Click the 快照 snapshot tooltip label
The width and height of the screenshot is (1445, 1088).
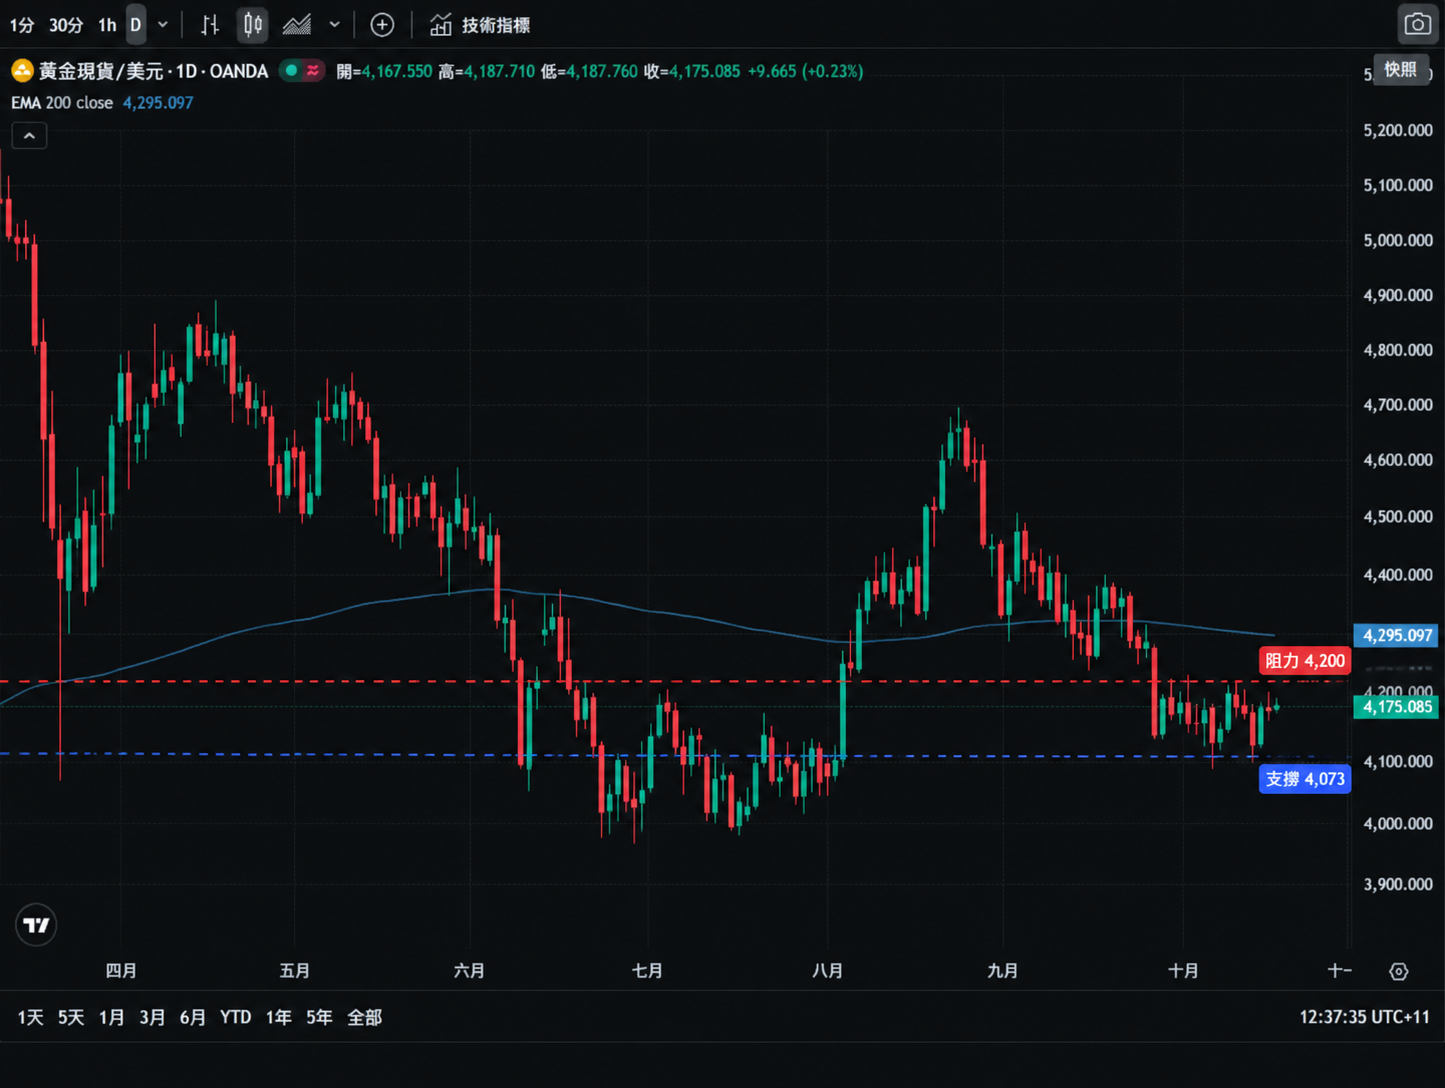tap(1400, 69)
